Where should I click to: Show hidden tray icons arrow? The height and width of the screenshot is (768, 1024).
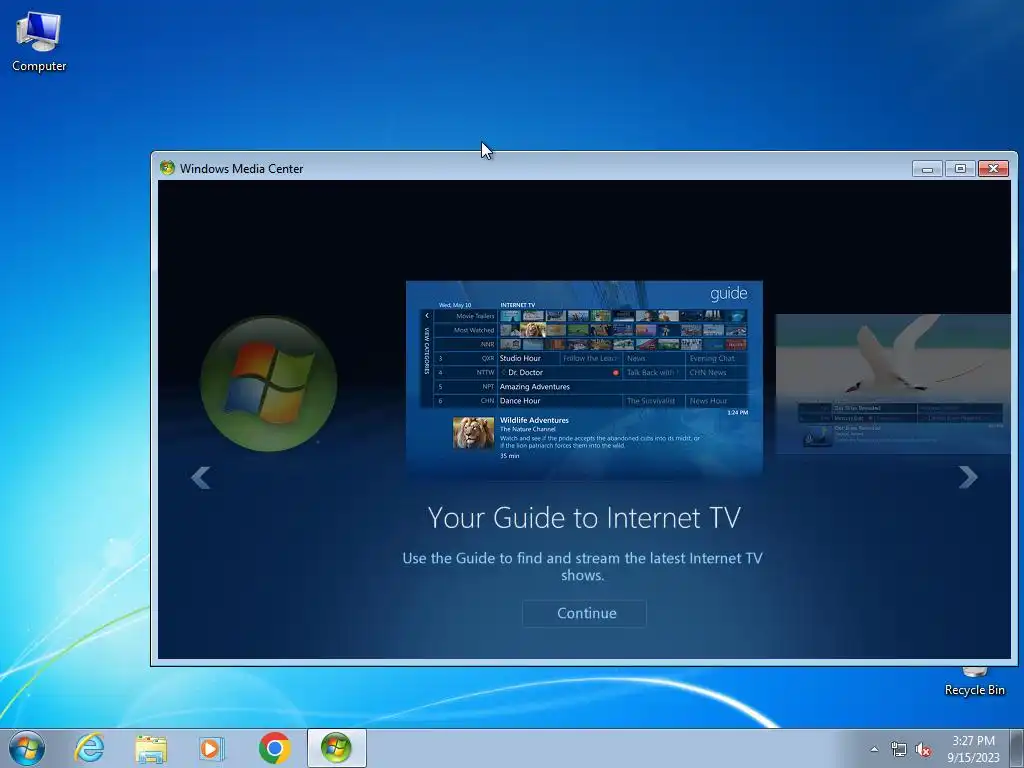(874, 749)
